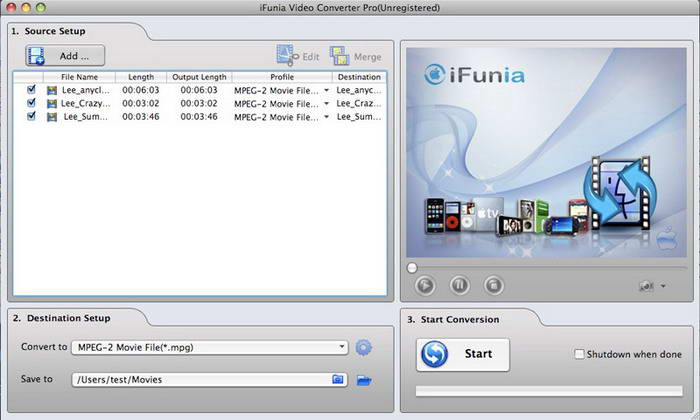Screen dimensions: 700x420
Task: Uncheck the Lee_Sum... file checkbox
Action: click(31, 116)
